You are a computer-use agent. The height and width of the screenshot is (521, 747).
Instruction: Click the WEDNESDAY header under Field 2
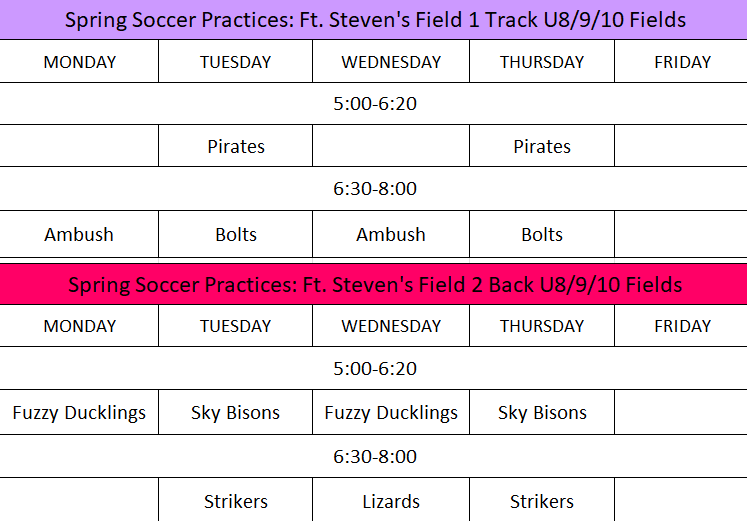(x=391, y=326)
